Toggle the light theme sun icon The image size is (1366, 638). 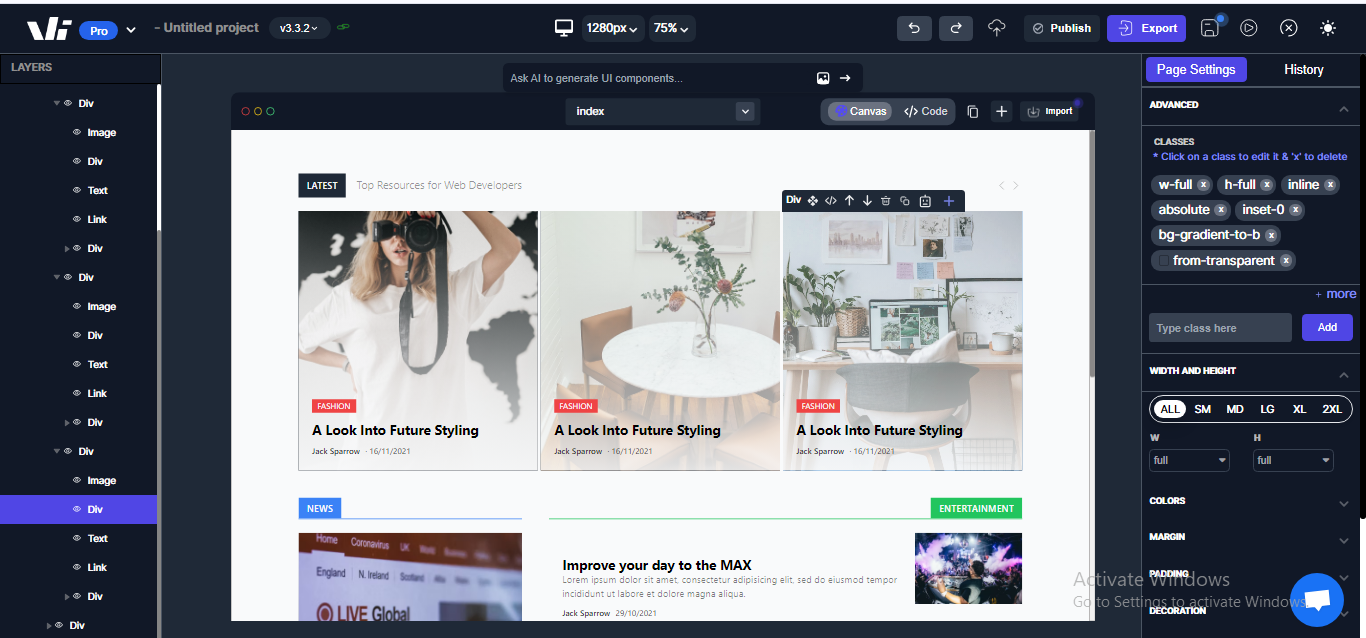1328,28
